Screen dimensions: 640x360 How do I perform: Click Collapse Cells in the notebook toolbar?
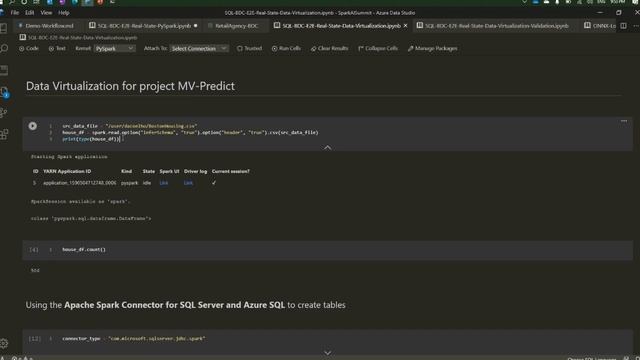(x=378, y=48)
